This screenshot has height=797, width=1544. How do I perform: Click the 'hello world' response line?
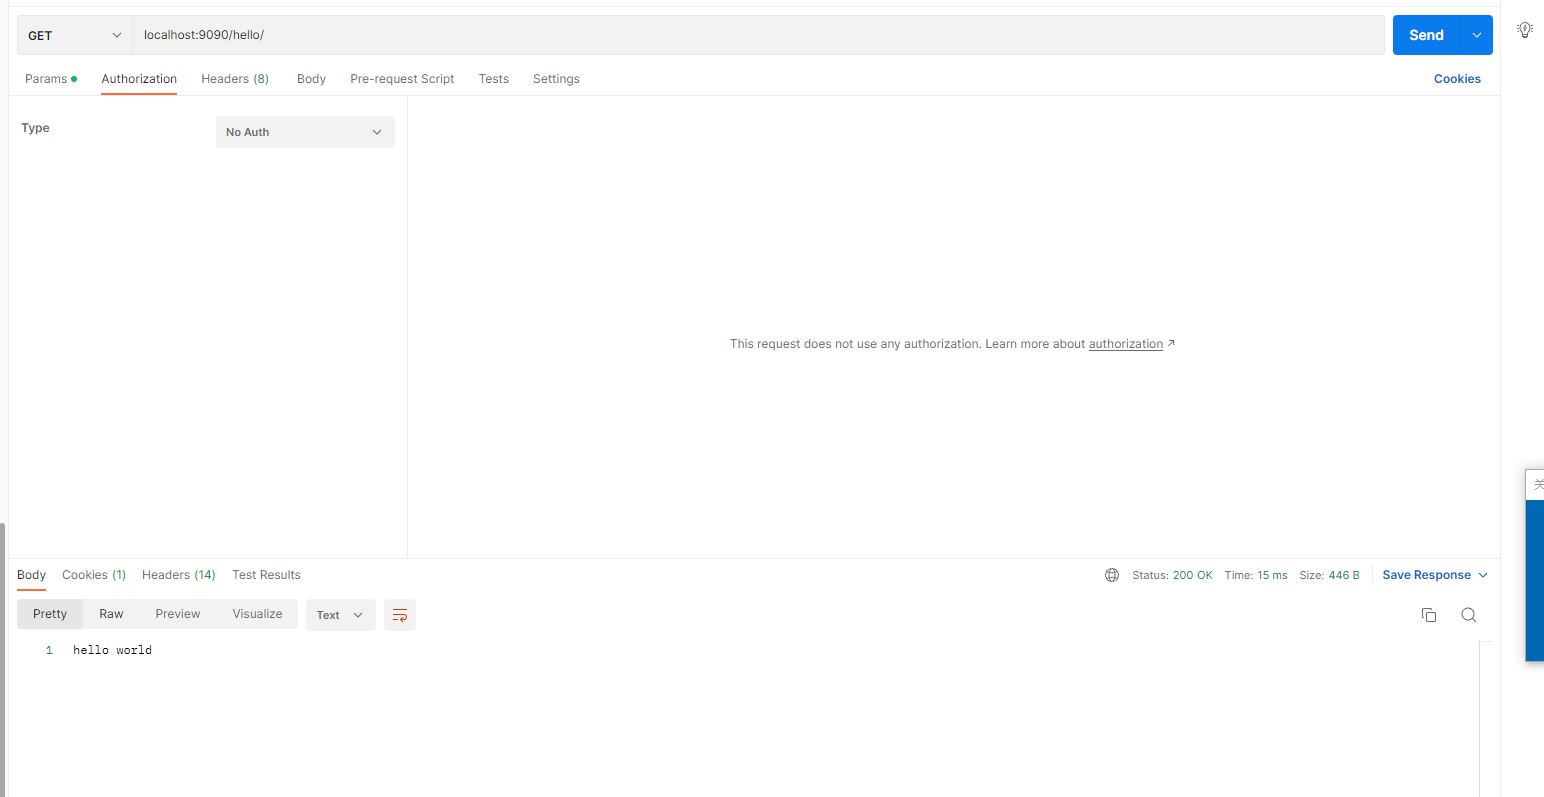(112, 650)
